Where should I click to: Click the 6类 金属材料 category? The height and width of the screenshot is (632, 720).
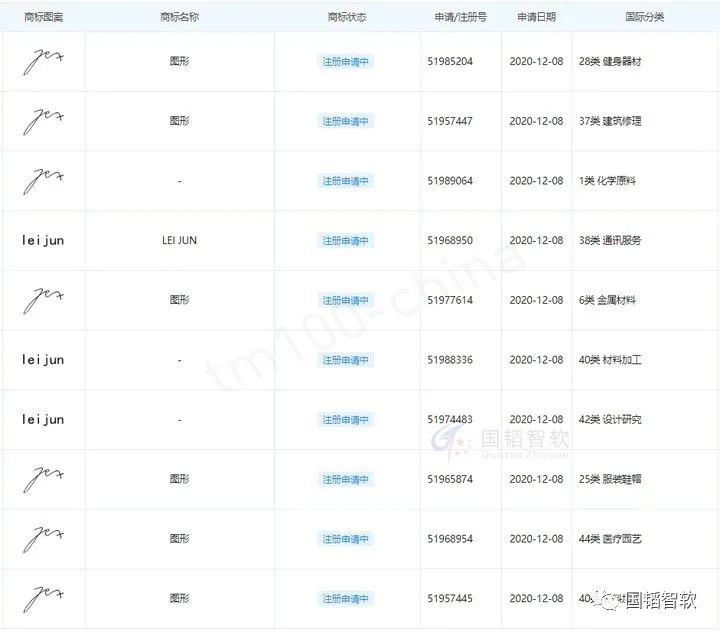(607, 300)
